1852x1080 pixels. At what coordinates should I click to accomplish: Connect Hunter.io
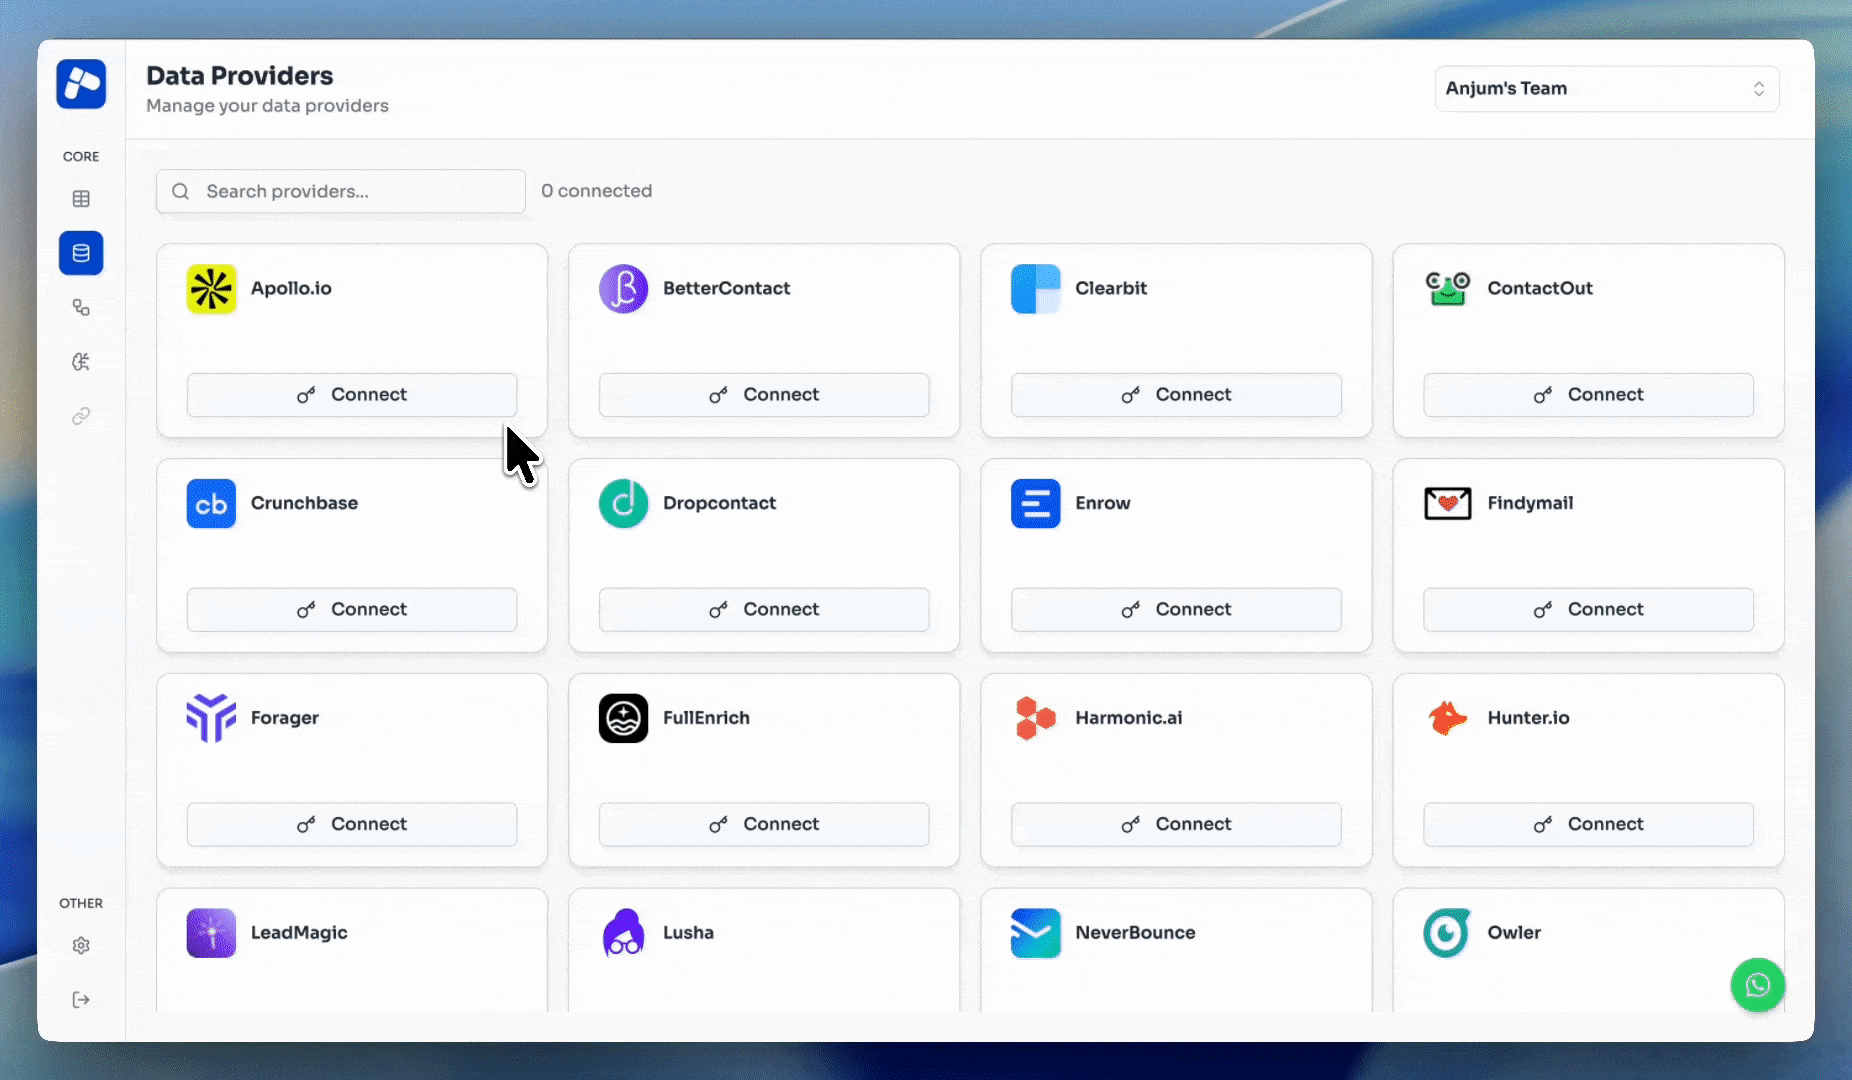(1589, 824)
